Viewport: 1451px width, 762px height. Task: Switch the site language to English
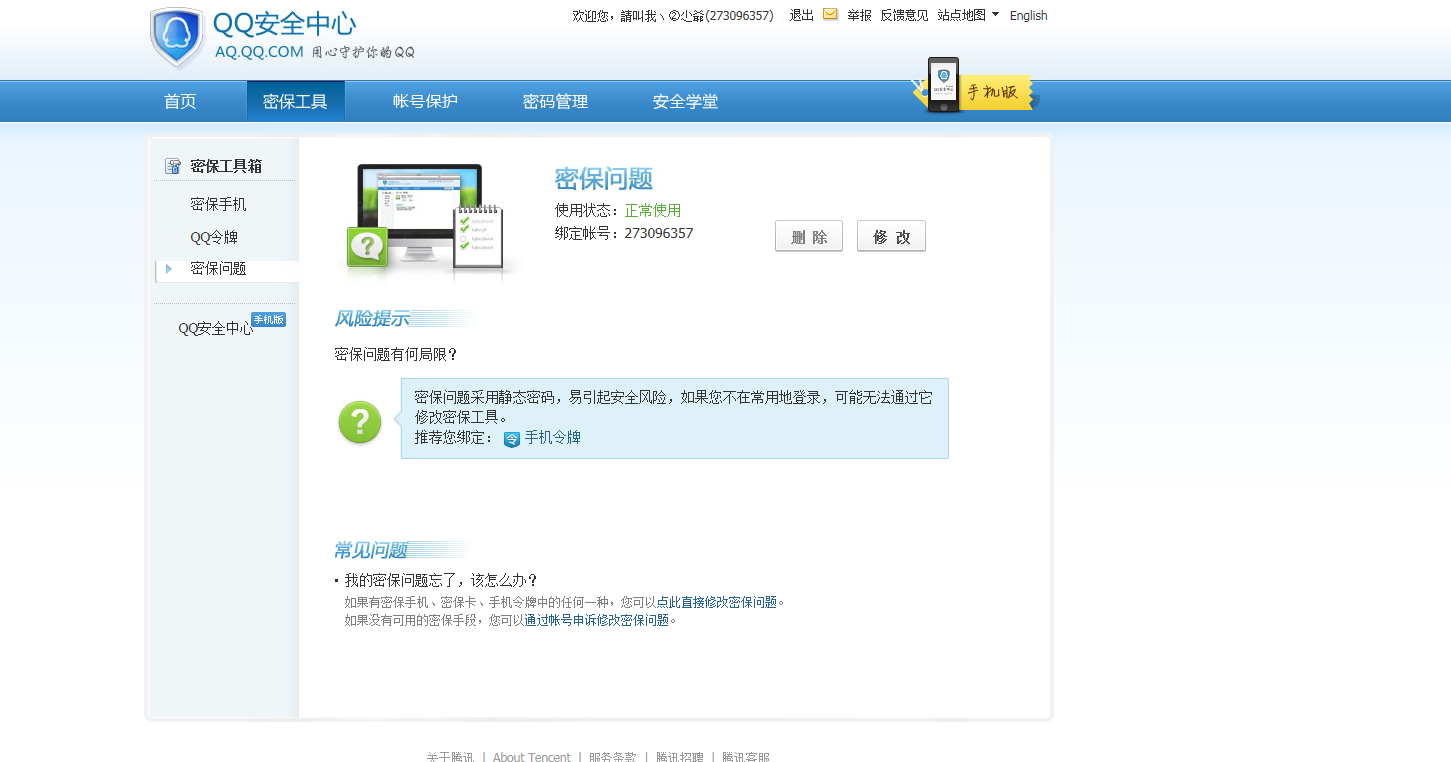point(1028,15)
